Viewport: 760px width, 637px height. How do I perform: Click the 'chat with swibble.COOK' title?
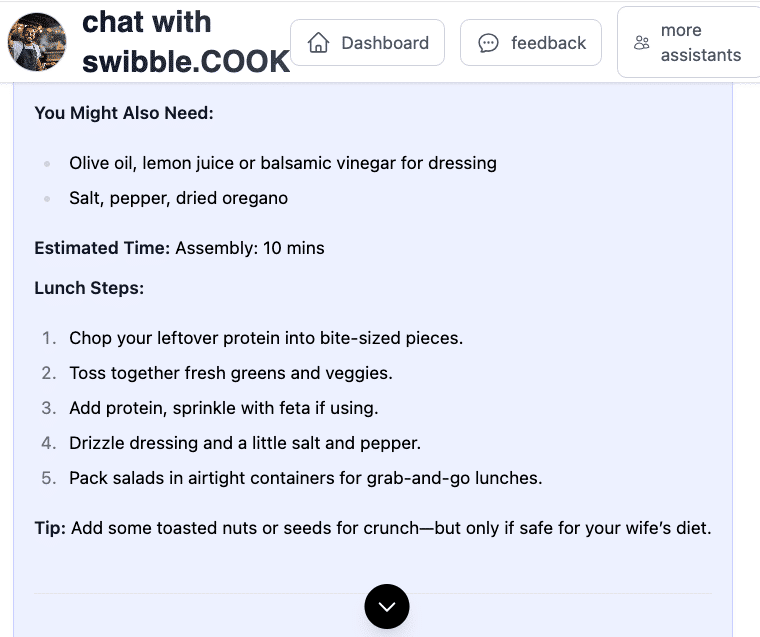coord(185,42)
